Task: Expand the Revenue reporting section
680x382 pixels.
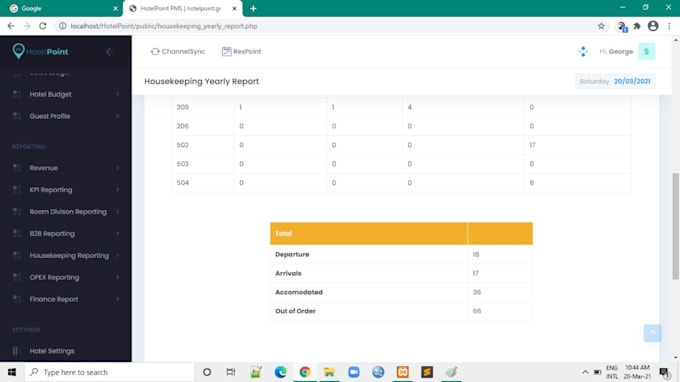Action: coord(66,168)
